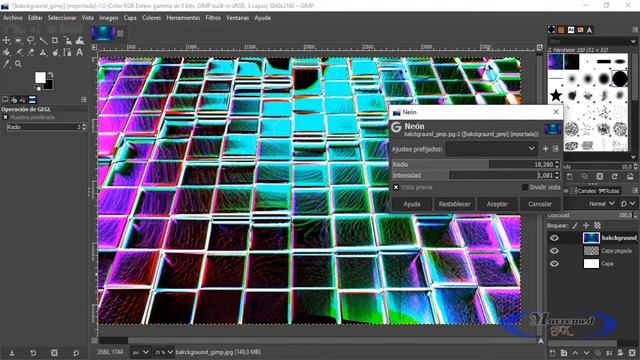The height and width of the screenshot is (360, 640).
Task: Select the Paths tool in the toolbox
Action: (x=67, y=52)
